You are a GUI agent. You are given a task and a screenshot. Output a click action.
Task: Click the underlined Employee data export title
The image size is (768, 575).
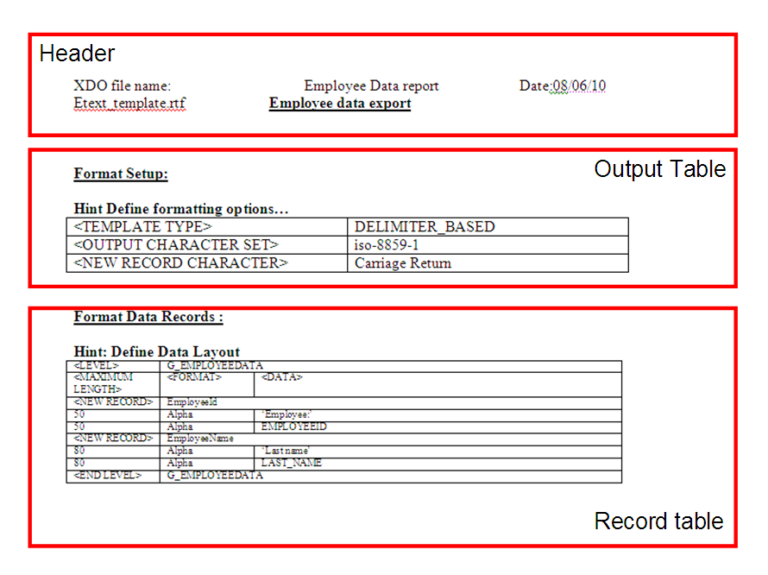coord(340,103)
